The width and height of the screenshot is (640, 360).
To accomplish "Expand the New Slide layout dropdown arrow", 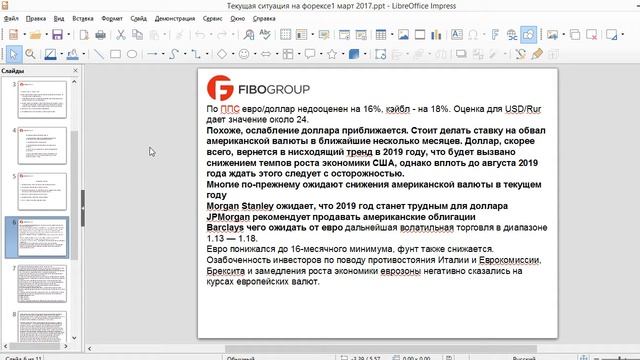I will (x=563, y=35).
